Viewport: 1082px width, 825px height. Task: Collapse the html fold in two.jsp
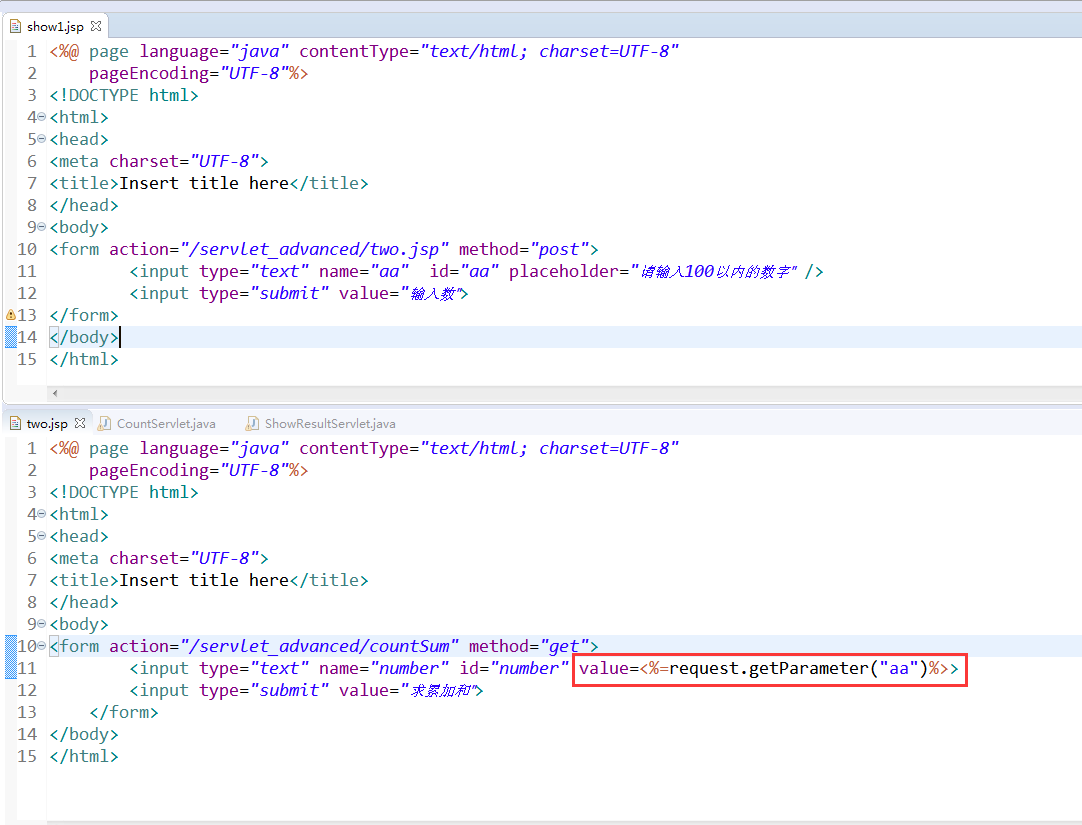[41, 515]
